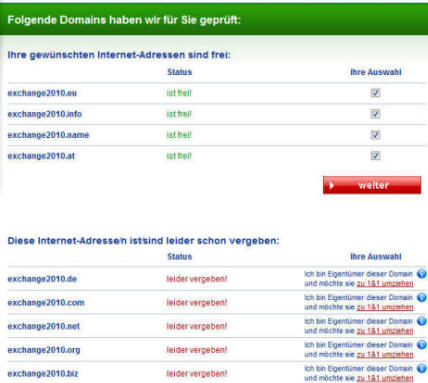Viewport: 428px width, 383px height.
Task: Click 'Ihre gewünschten Internet-Adressen sind frei' heading
Action: point(119,55)
